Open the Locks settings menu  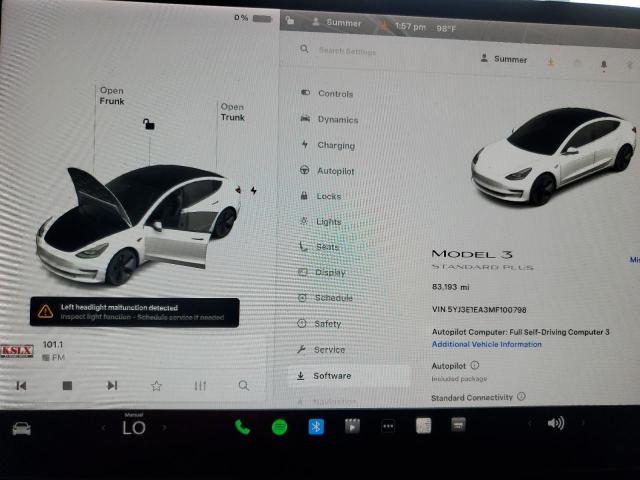[321, 196]
